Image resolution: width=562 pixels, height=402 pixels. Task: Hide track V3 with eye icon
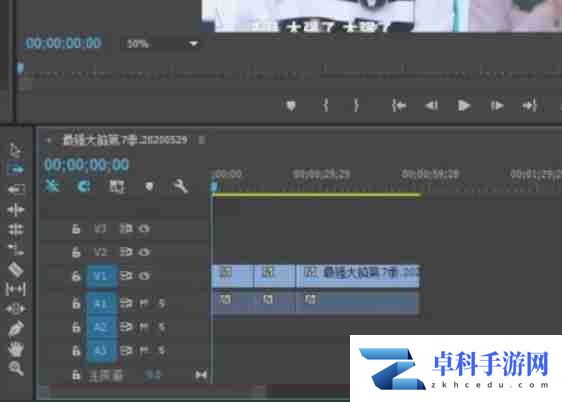click(x=144, y=229)
